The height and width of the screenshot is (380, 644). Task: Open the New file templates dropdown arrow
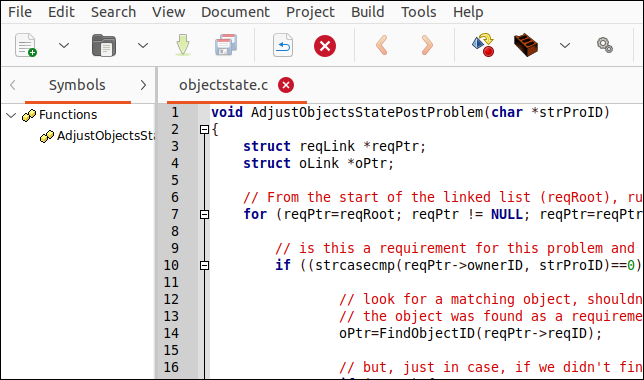(x=64, y=45)
